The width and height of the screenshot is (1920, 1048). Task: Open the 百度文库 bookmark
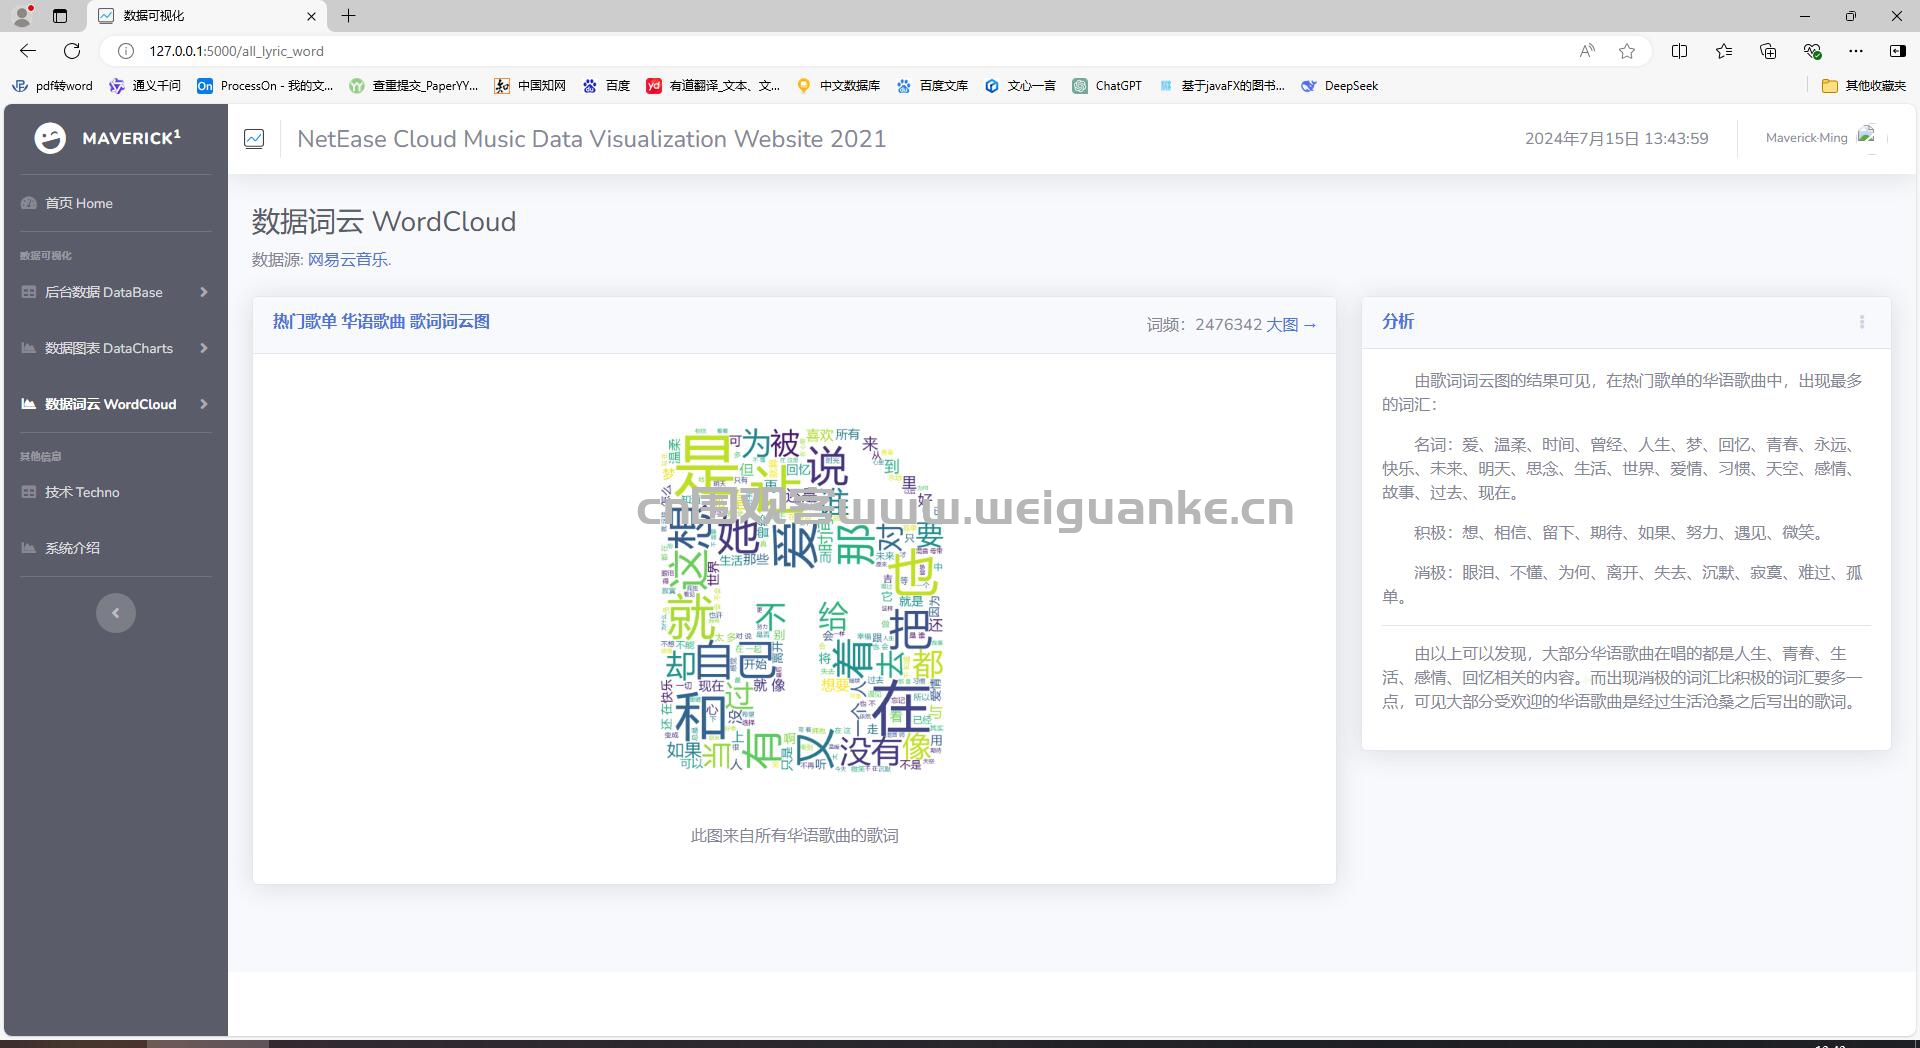pos(932,86)
